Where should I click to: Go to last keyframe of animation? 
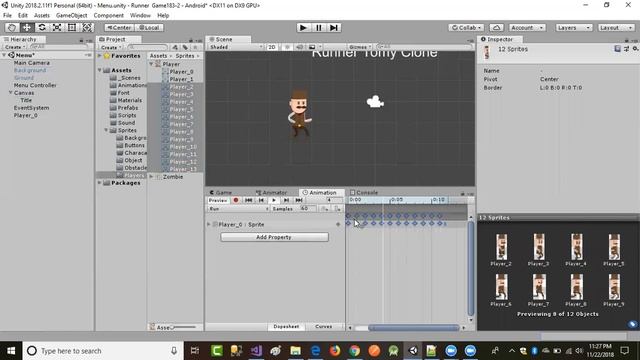pos(299,200)
